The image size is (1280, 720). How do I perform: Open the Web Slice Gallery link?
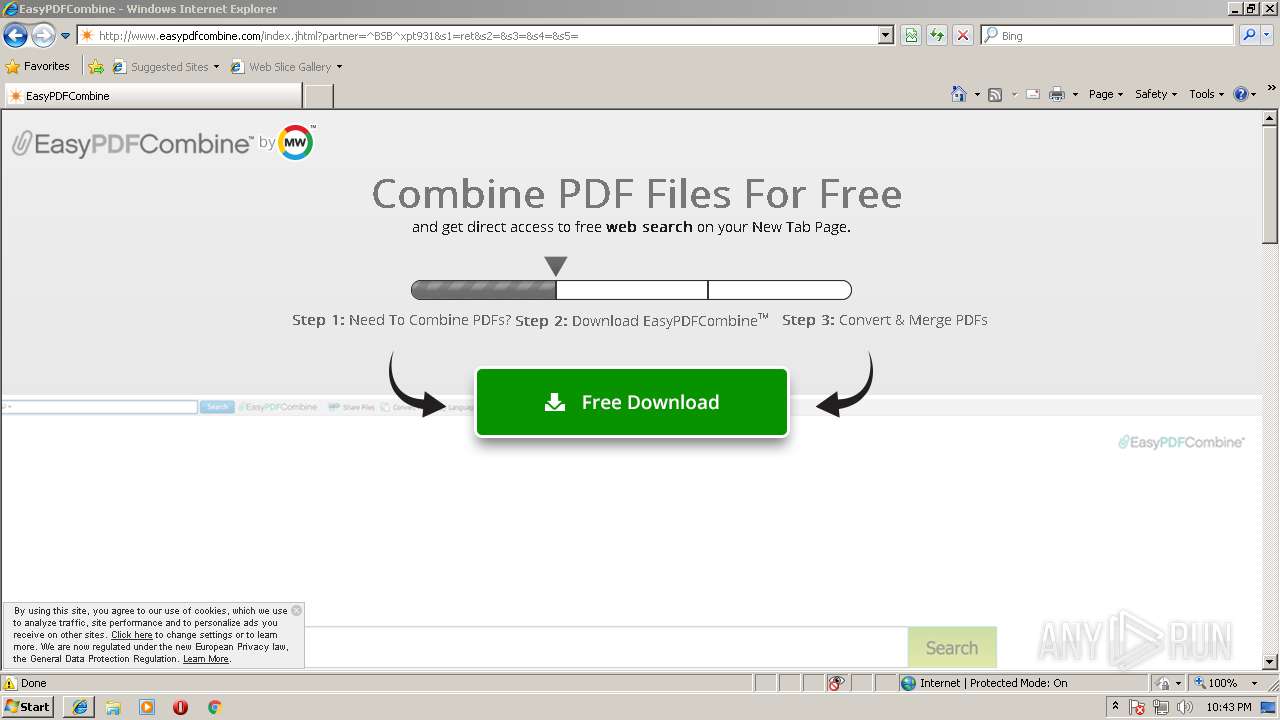pos(286,67)
